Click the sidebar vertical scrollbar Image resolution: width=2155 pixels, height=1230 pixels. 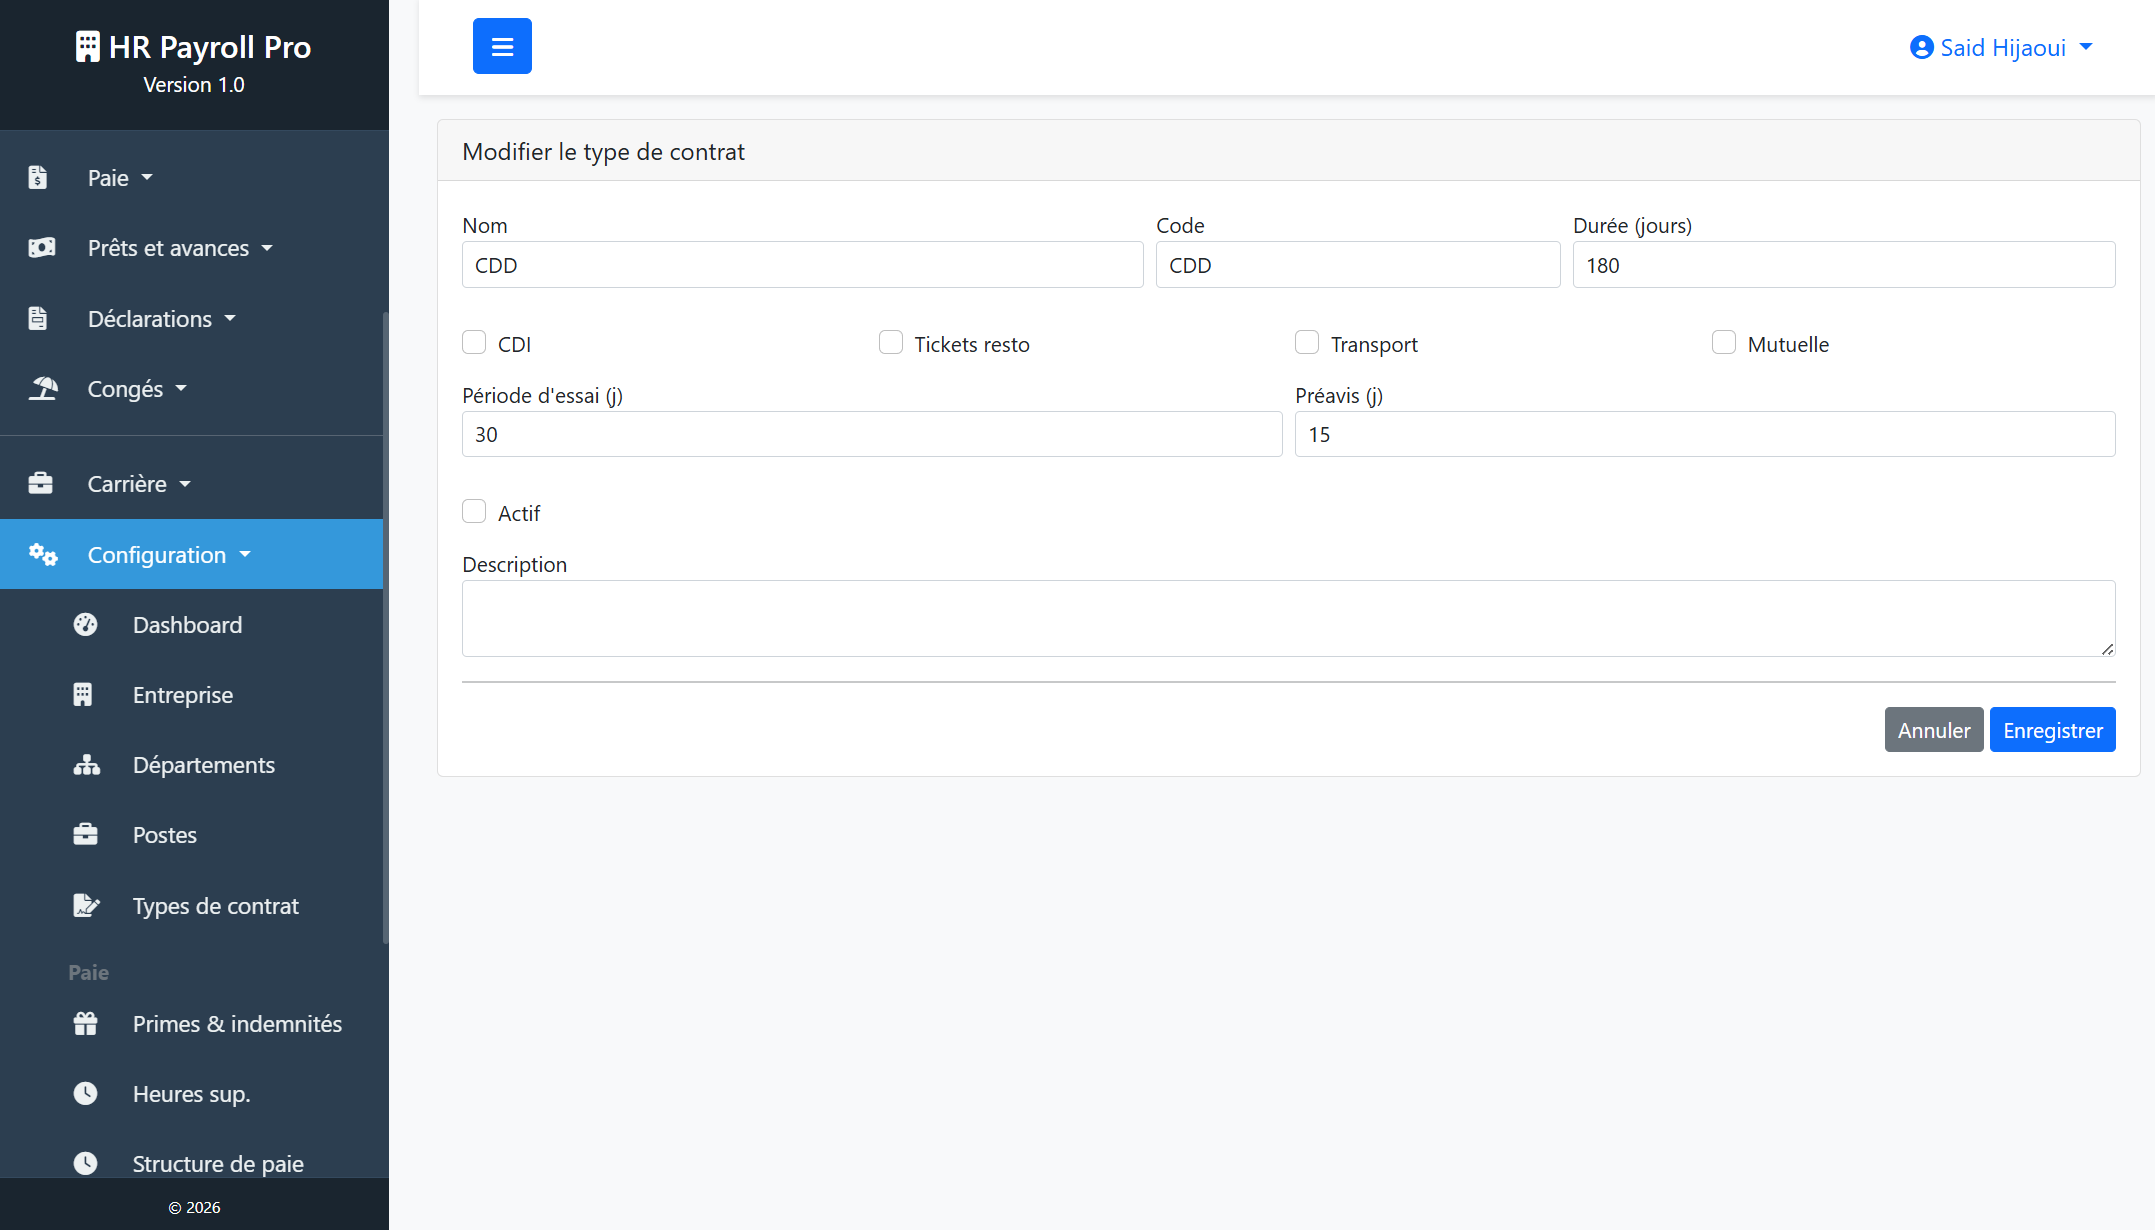point(386,628)
